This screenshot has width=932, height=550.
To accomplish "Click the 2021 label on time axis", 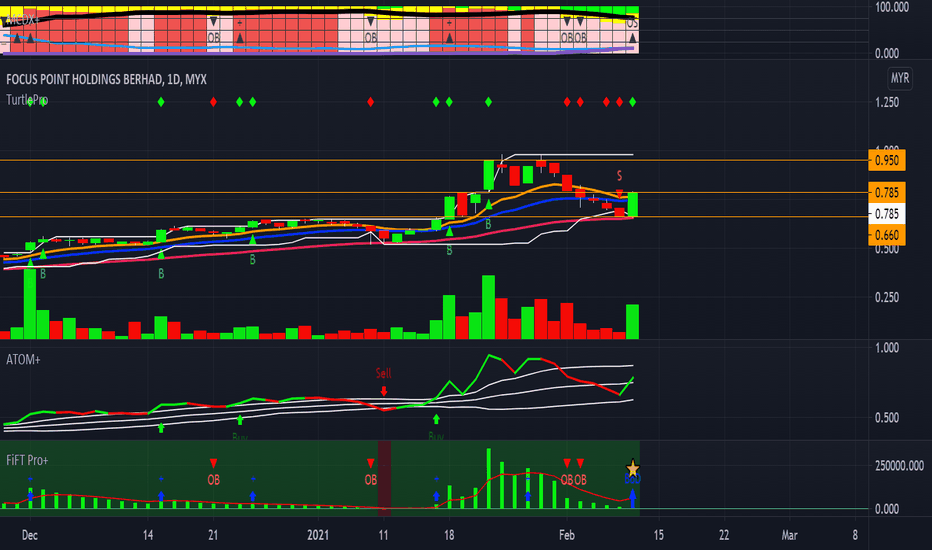I will coord(318,535).
